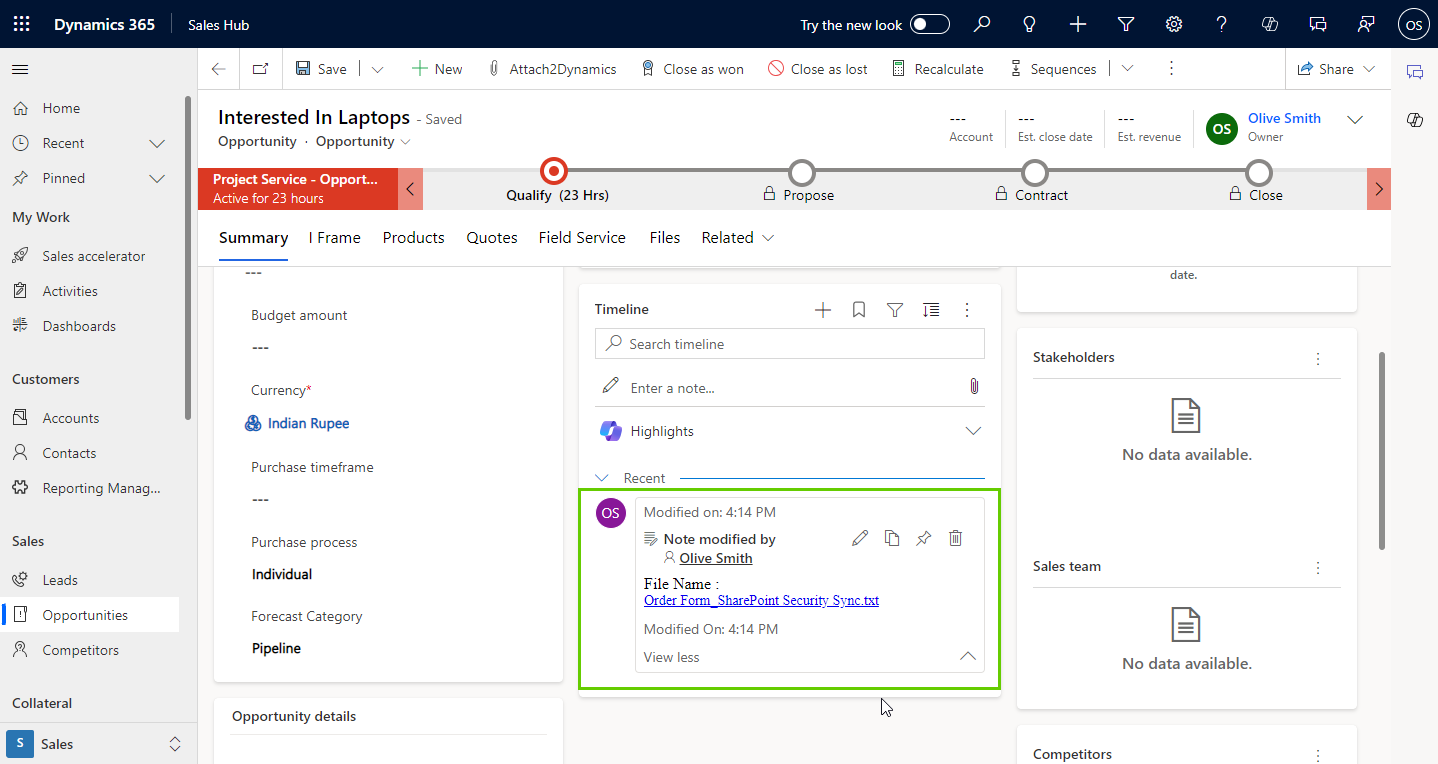Image resolution: width=1438 pixels, height=764 pixels.
Task: Open the Quotes tab
Action: [492, 238]
